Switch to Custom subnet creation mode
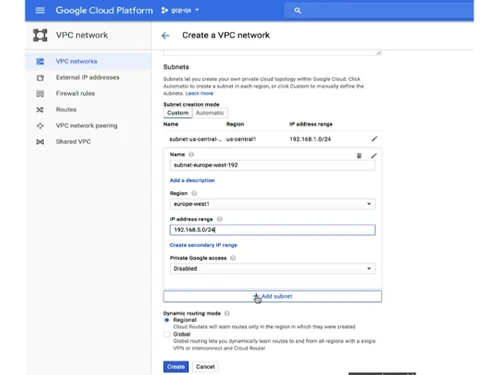Image resolution: width=500 pixels, height=375 pixels. coord(178,113)
